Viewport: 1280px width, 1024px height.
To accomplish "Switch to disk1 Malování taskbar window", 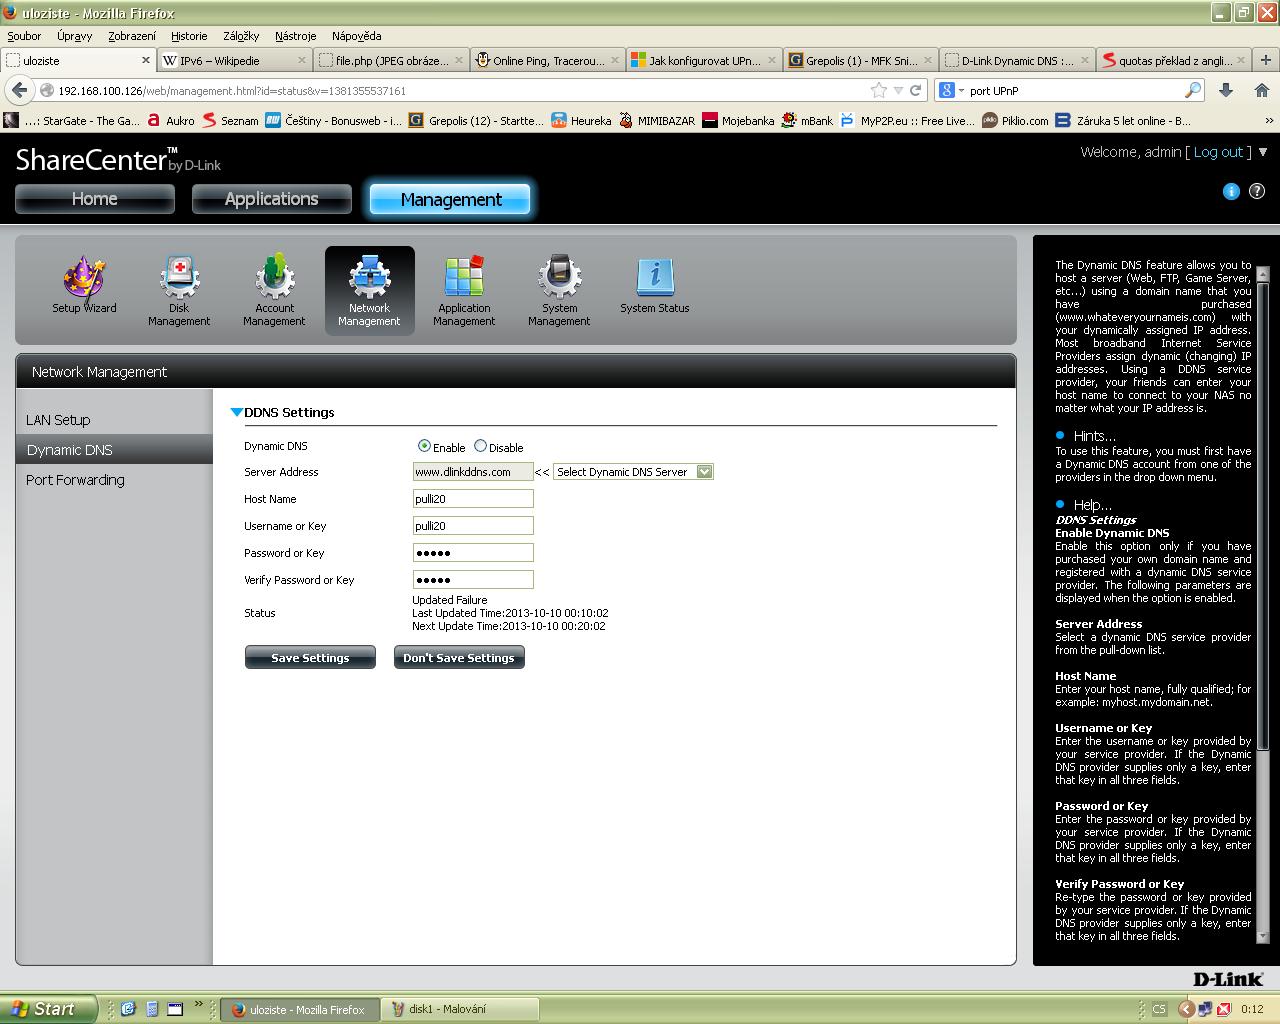I will coord(461,1009).
